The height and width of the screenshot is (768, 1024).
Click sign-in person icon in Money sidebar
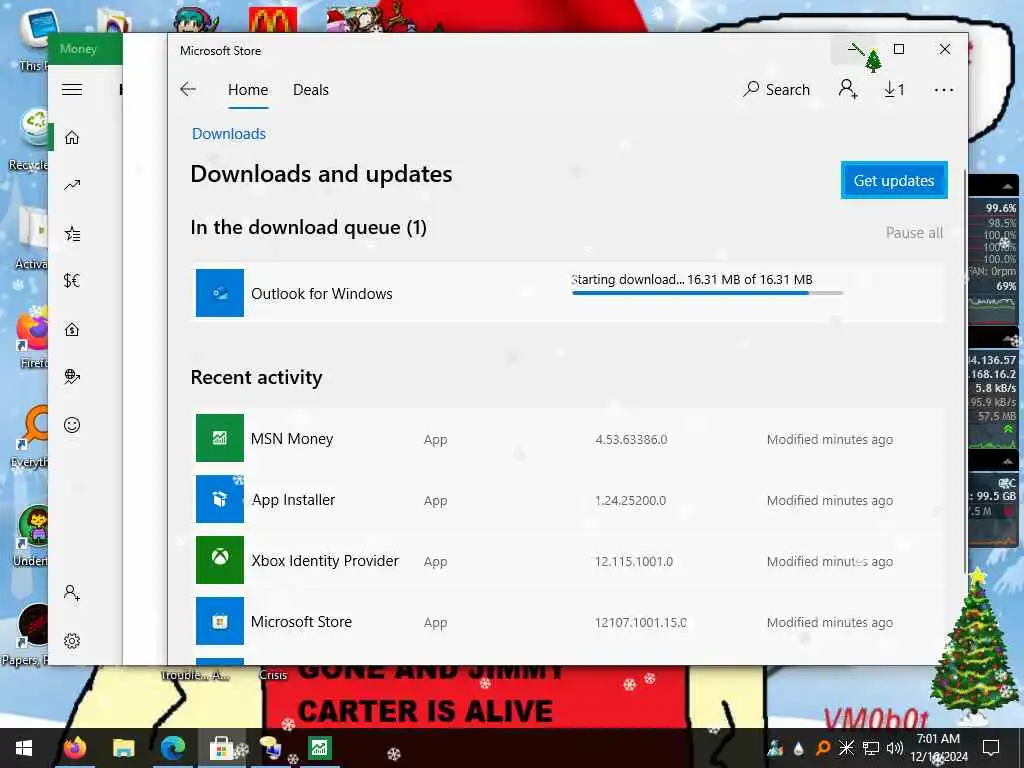pyautogui.click(x=72, y=592)
